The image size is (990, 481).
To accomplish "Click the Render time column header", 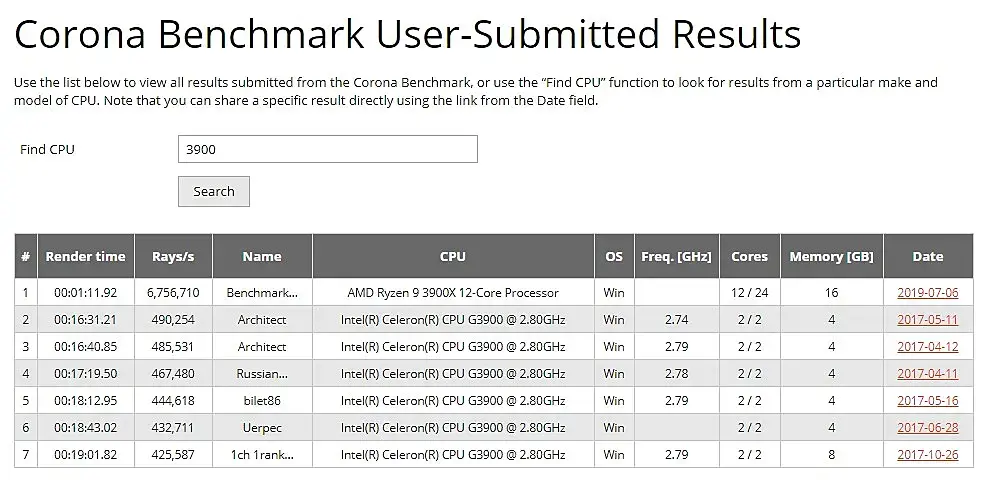I will click(x=85, y=256).
